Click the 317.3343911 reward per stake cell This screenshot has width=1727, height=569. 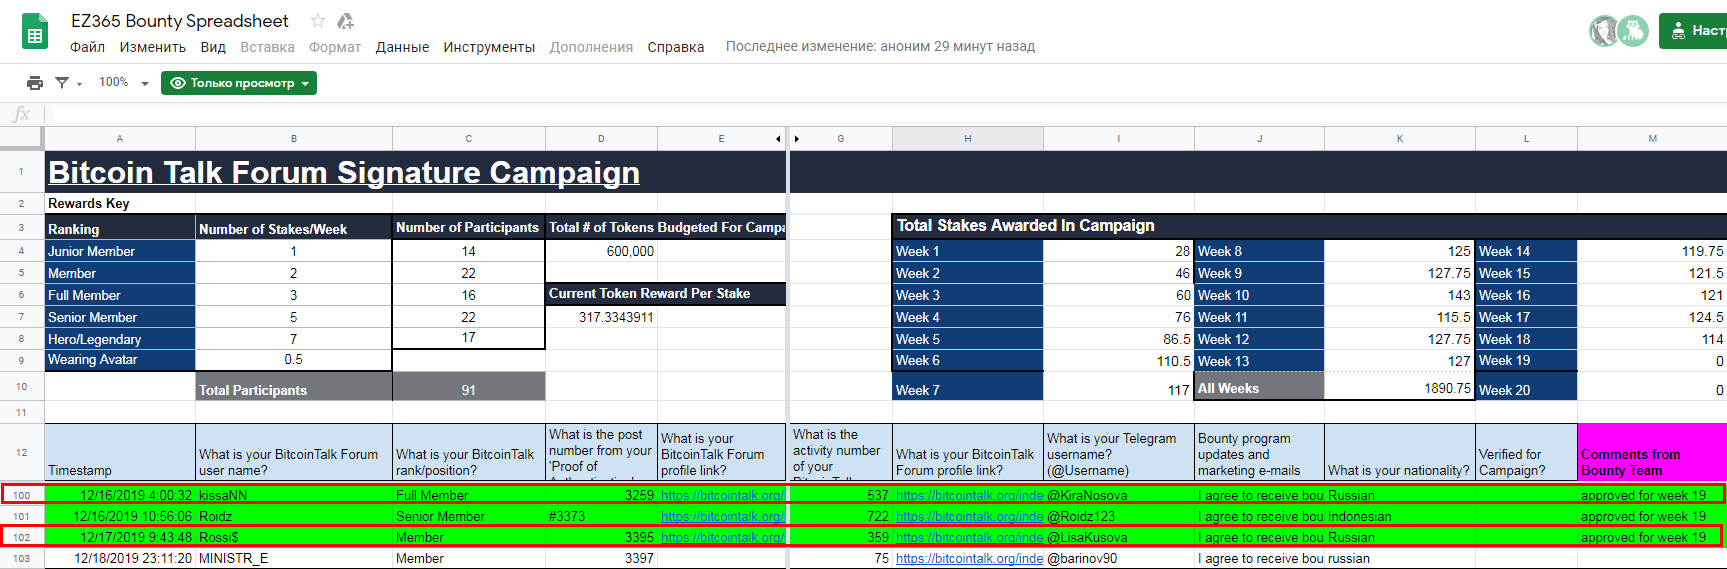click(x=601, y=317)
